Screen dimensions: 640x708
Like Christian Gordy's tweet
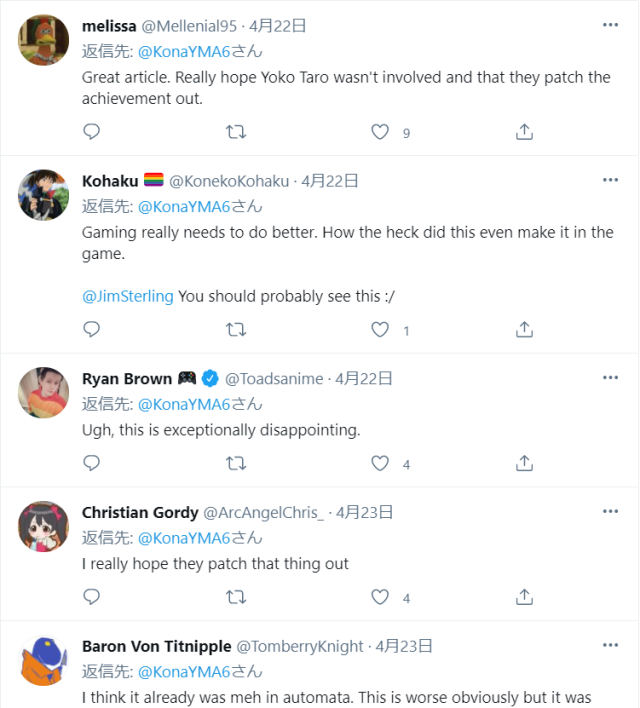tap(380, 596)
